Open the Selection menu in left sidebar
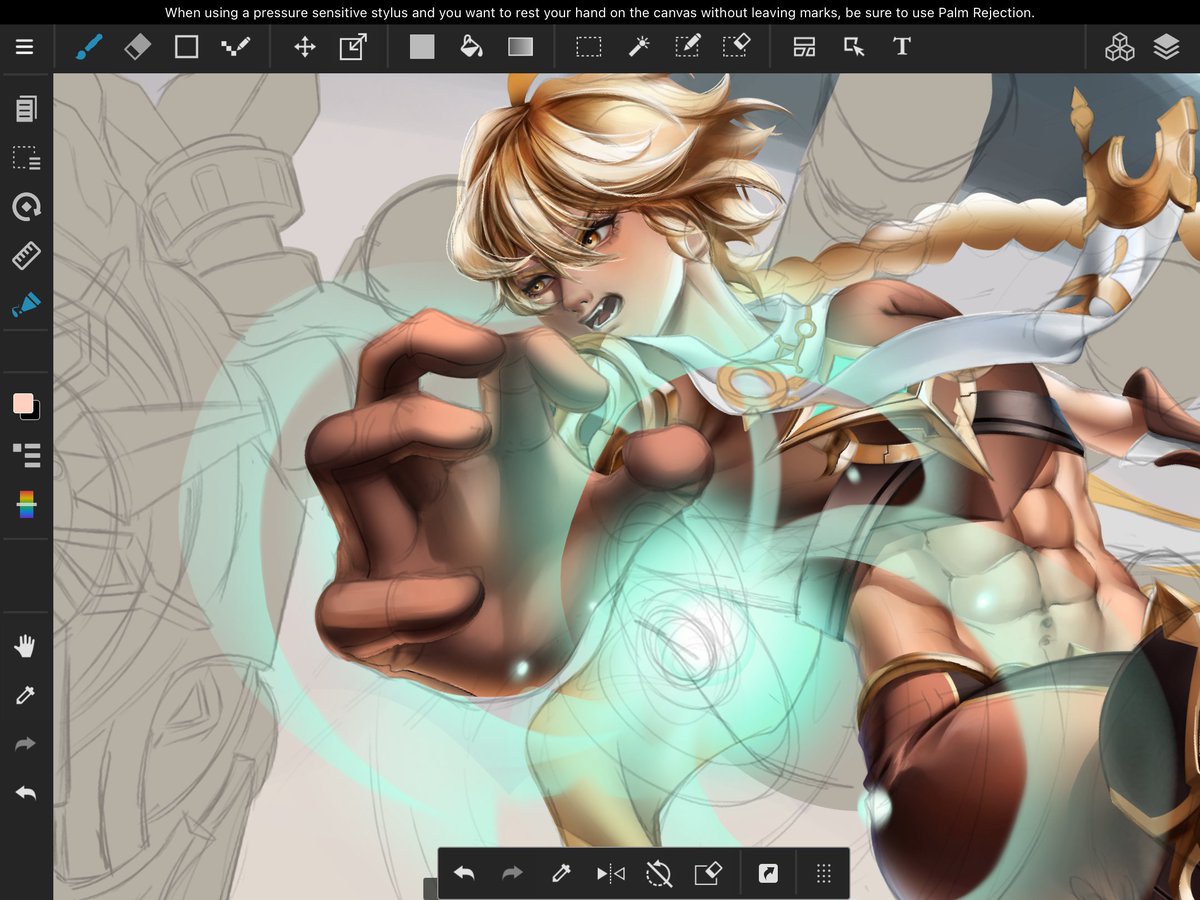The height and width of the screenshot is (900, 1200). tap(26, 158)
